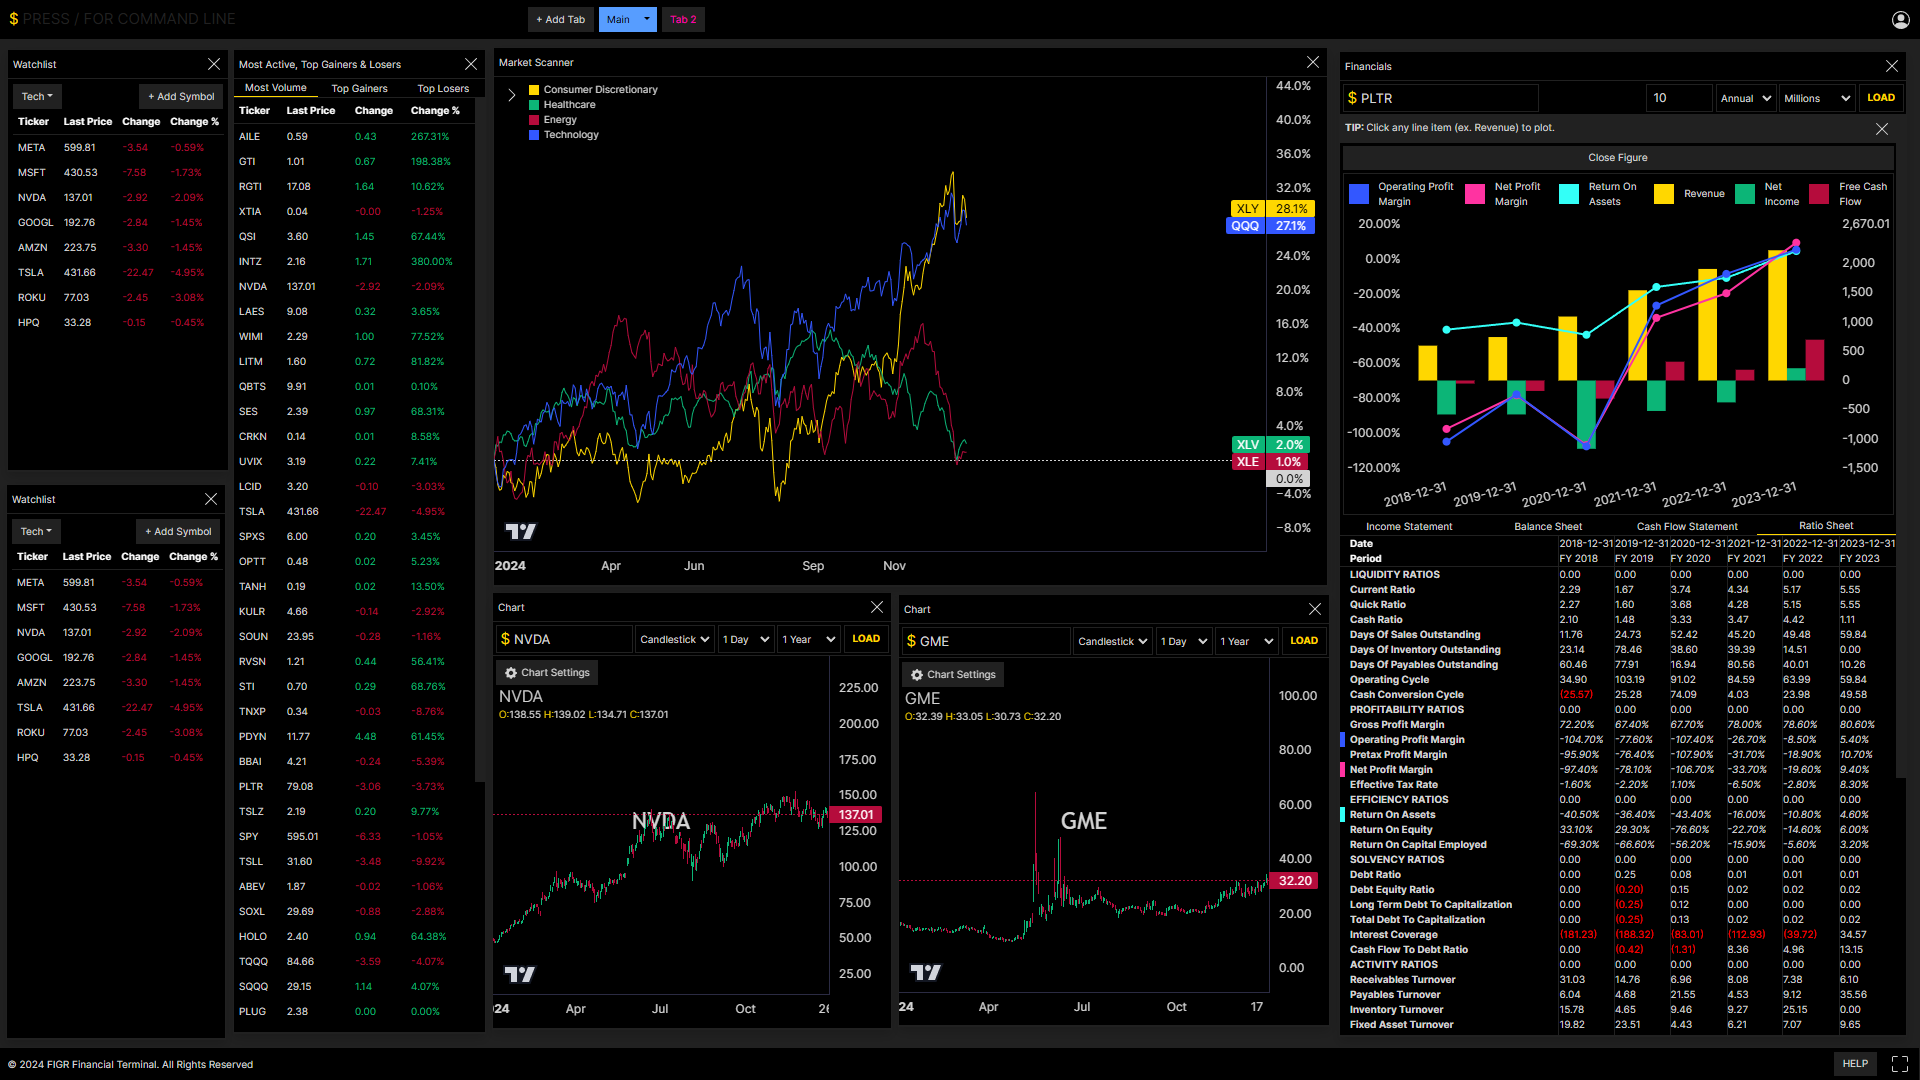
Task: Toggle Energy red legend swatch
Action: [534, 120]
